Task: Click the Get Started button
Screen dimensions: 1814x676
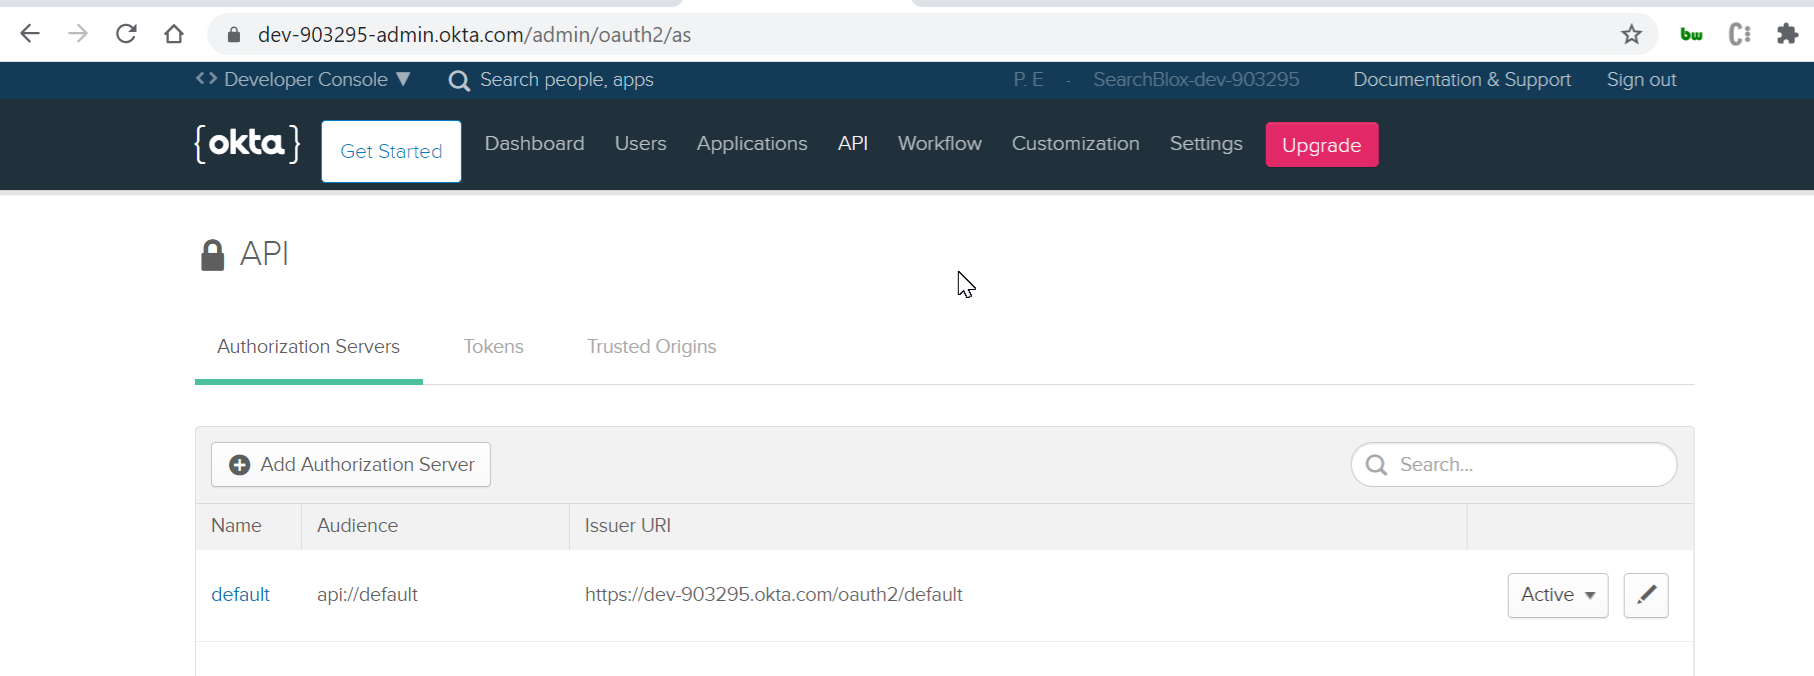Action: click(x=391, y=151)
